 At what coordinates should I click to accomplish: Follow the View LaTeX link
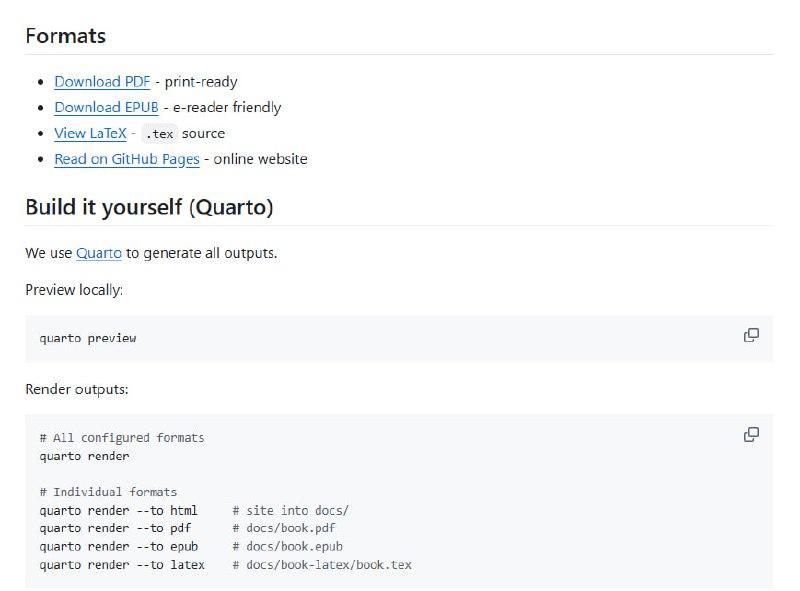[x=90, y=133]
